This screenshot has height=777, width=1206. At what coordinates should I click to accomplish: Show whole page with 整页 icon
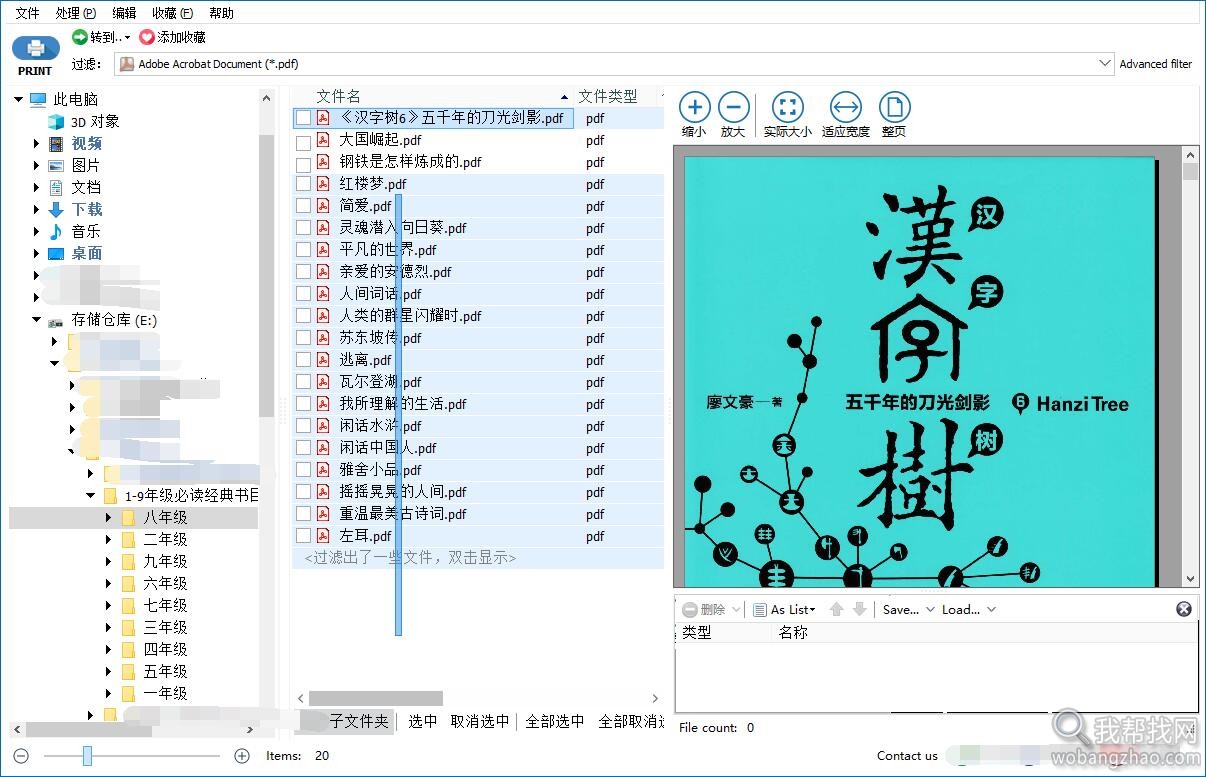tap(894, 107)
